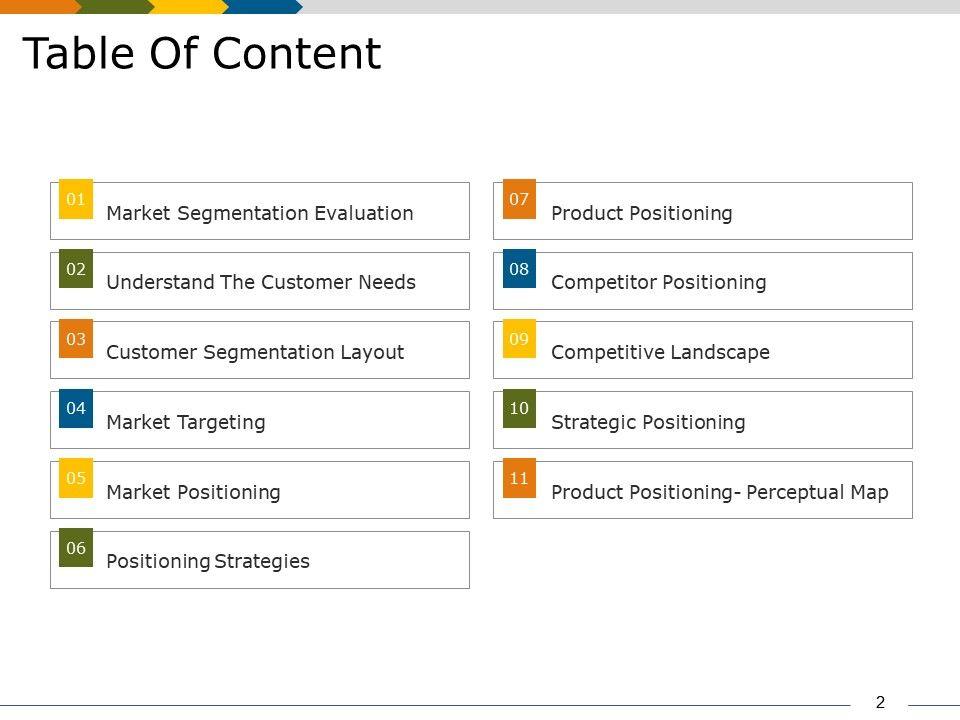This screenshot has height=720, width=960.
Task: Click the green 10 number badge
Action: [x=519, y=408]
